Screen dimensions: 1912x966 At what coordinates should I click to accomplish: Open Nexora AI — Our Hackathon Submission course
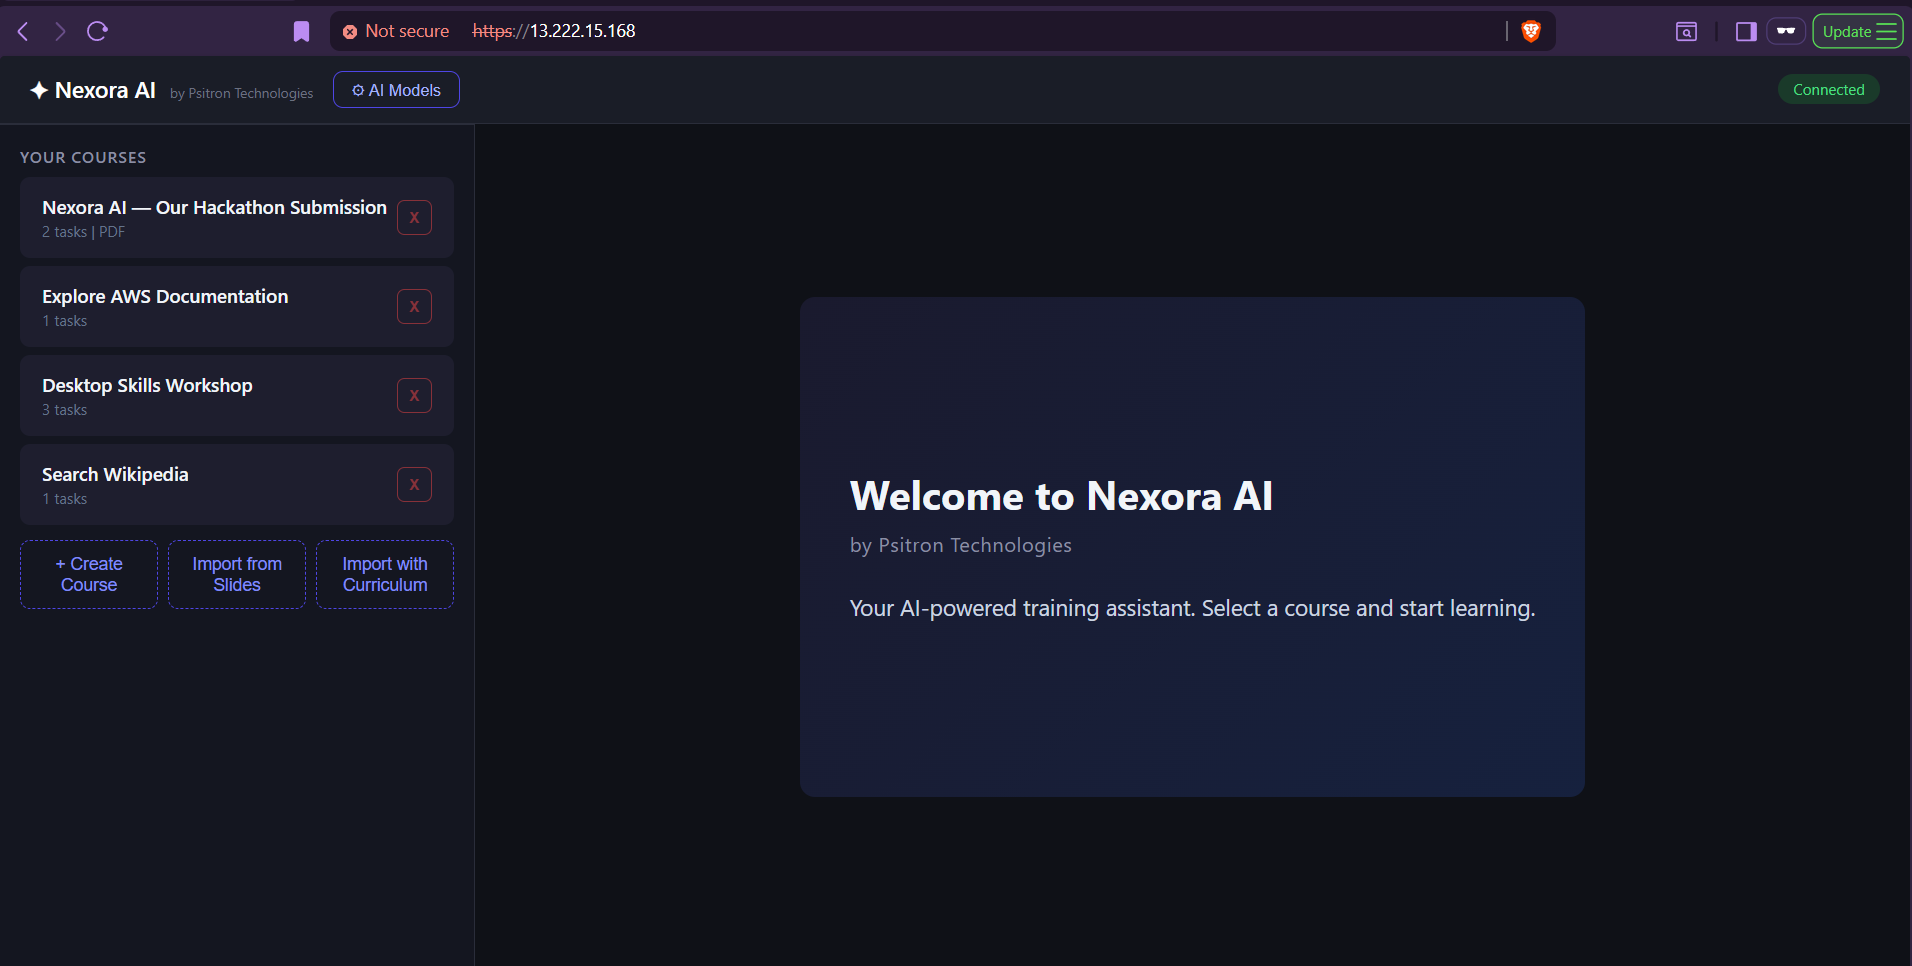[237, 218]
